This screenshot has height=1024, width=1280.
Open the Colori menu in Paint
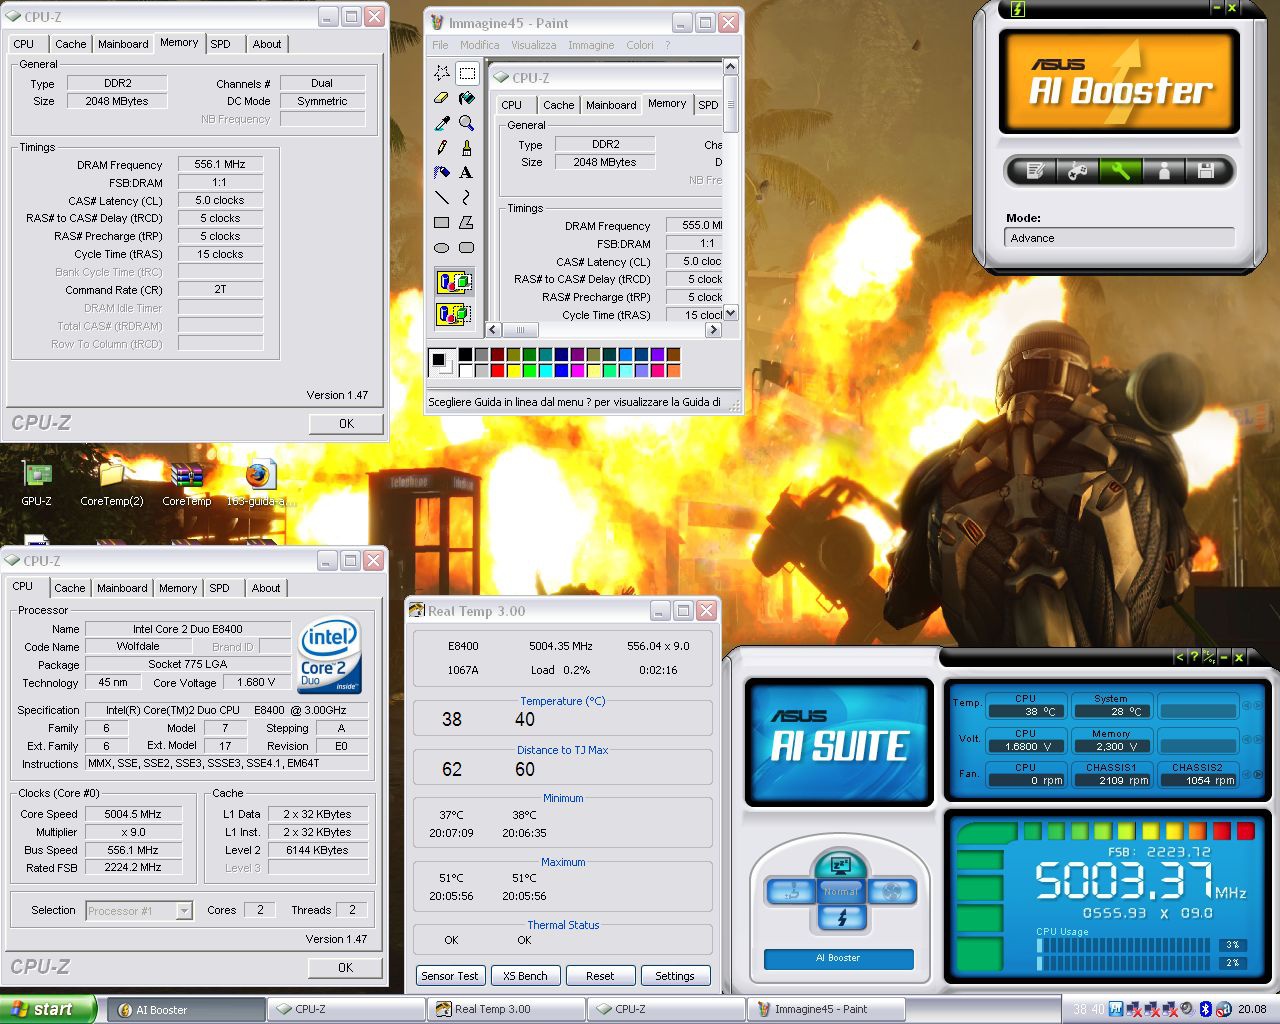pyautogui.click(x=640, y=45)
